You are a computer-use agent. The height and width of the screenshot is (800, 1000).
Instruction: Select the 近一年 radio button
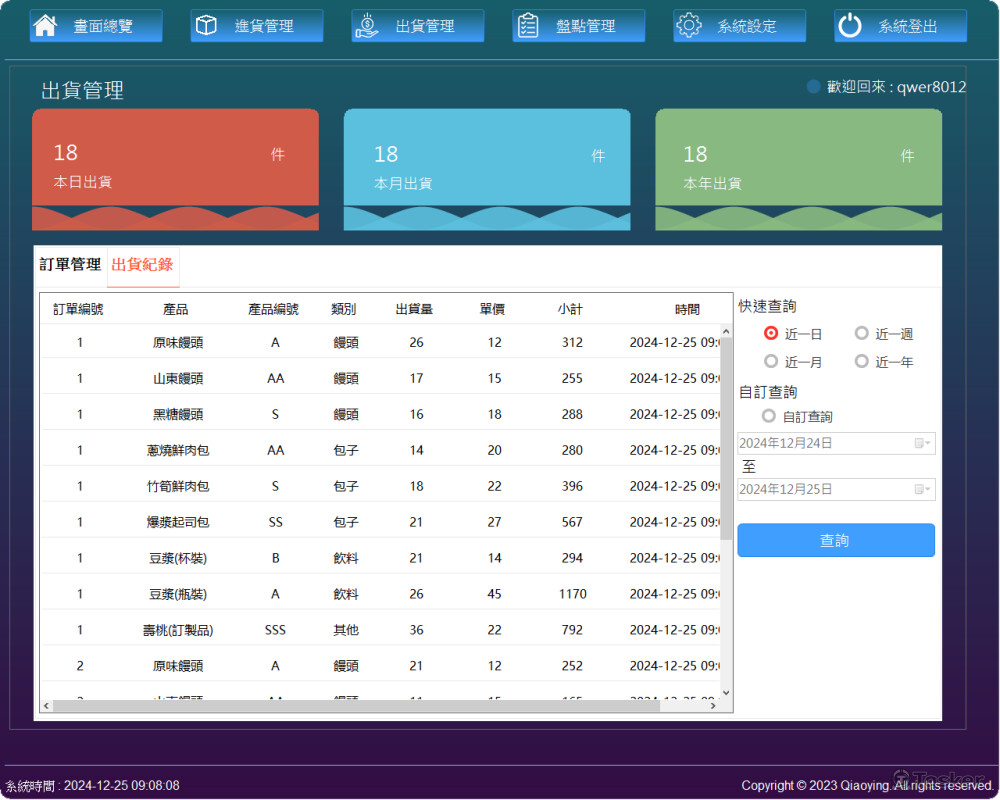(x=862, y=362)
